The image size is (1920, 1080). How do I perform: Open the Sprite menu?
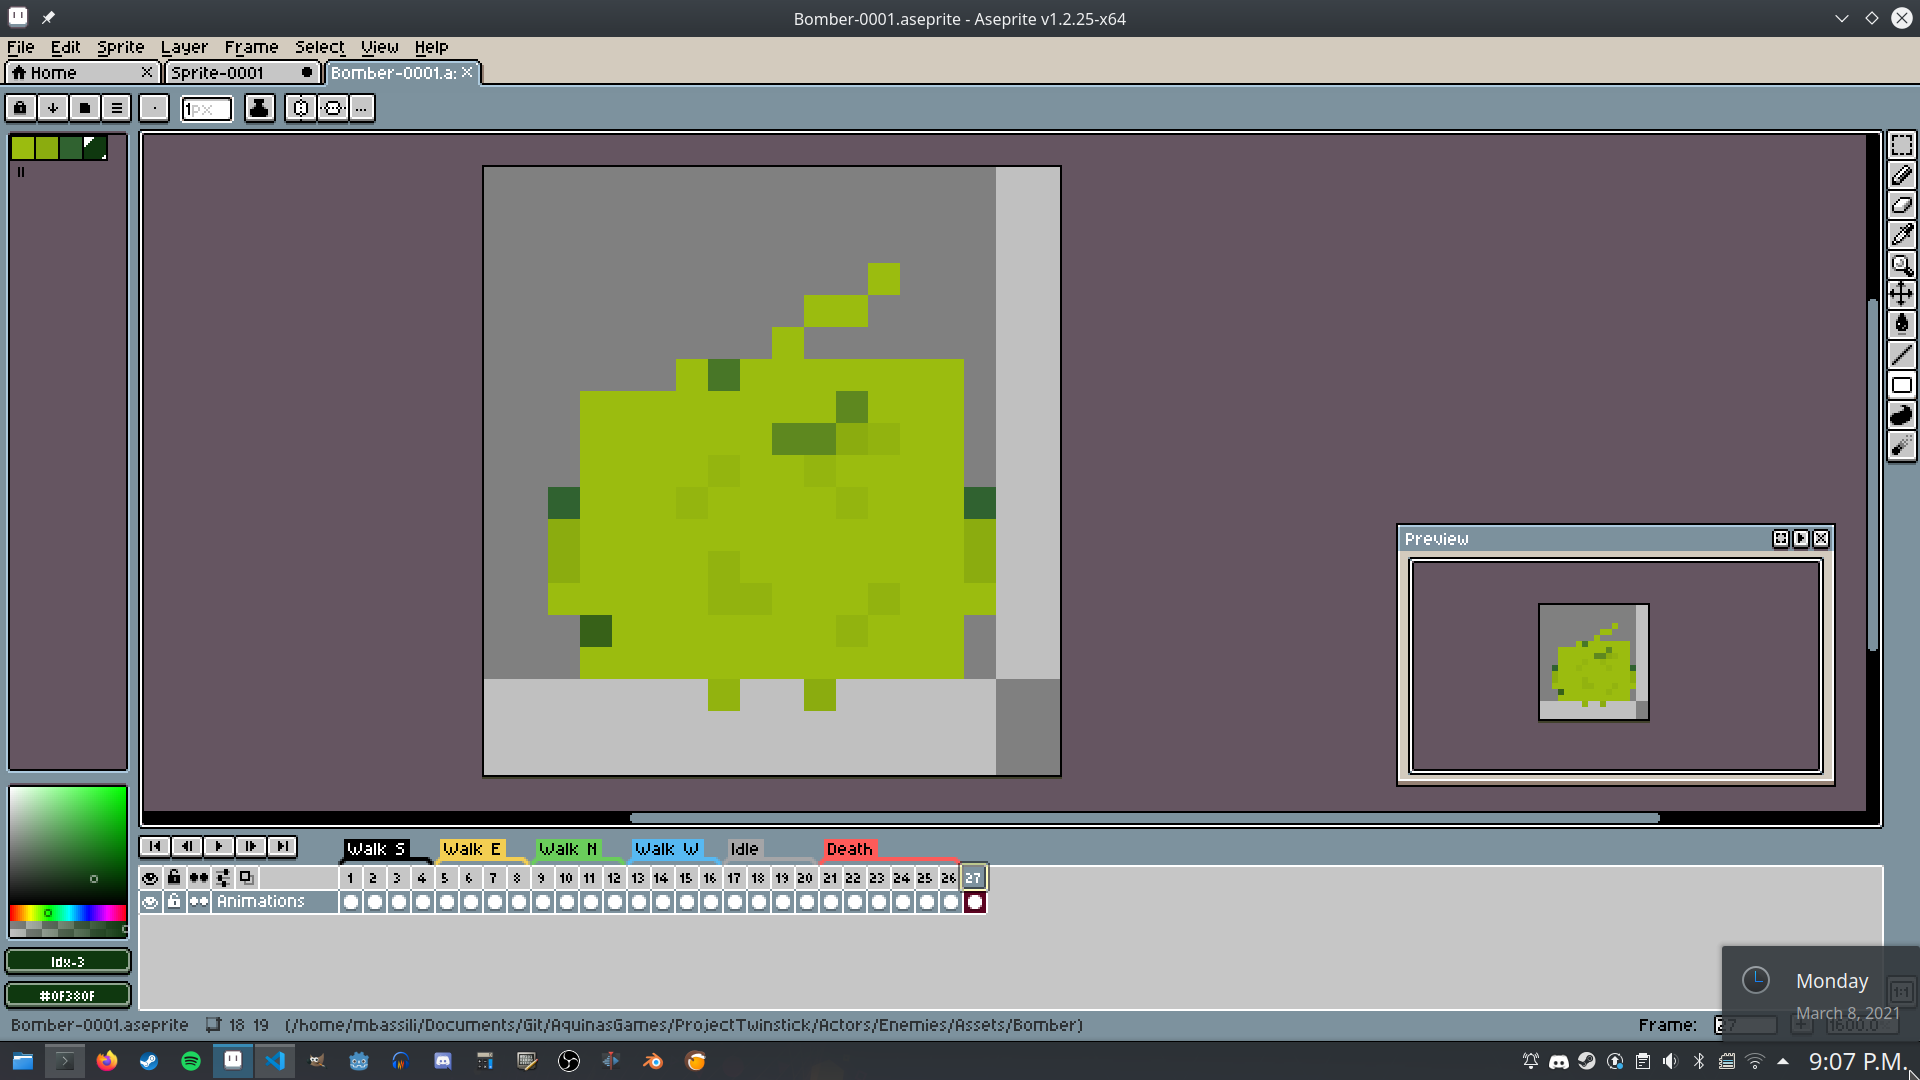click(120, 47)
